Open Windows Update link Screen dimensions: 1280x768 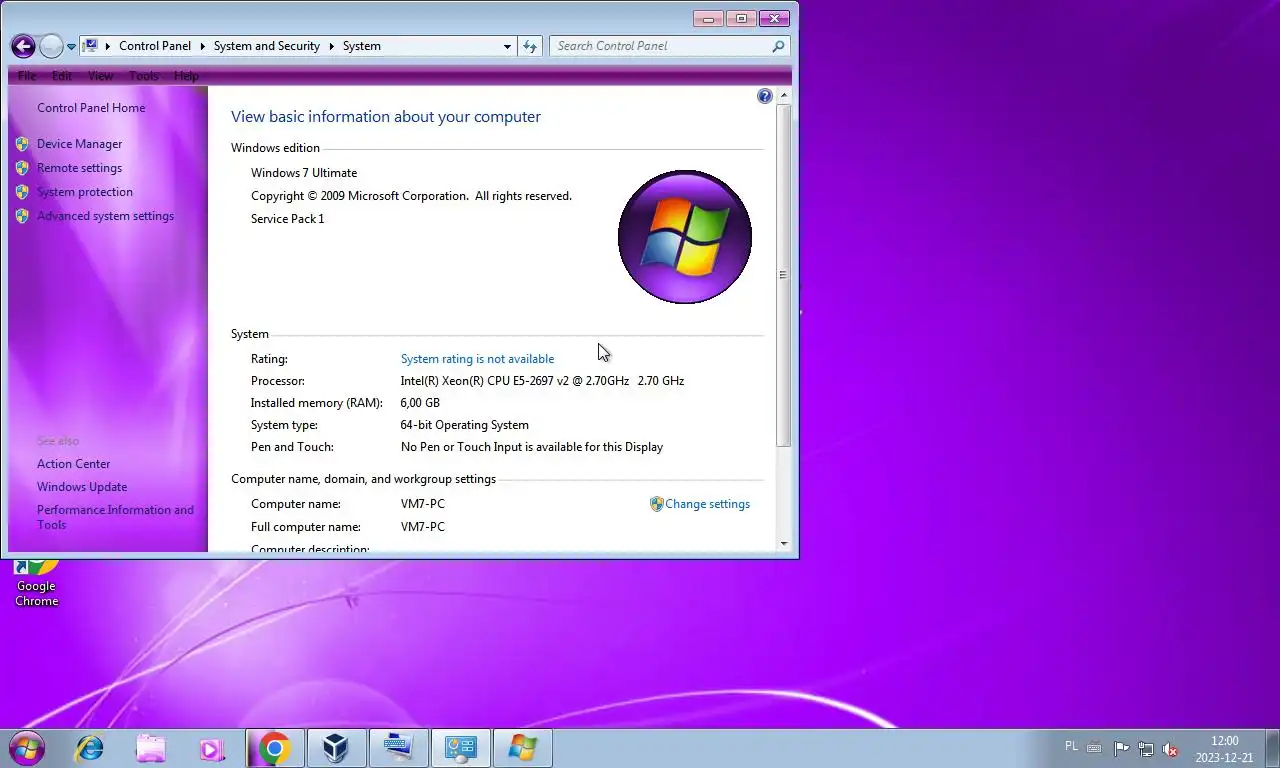pos(82,487)
